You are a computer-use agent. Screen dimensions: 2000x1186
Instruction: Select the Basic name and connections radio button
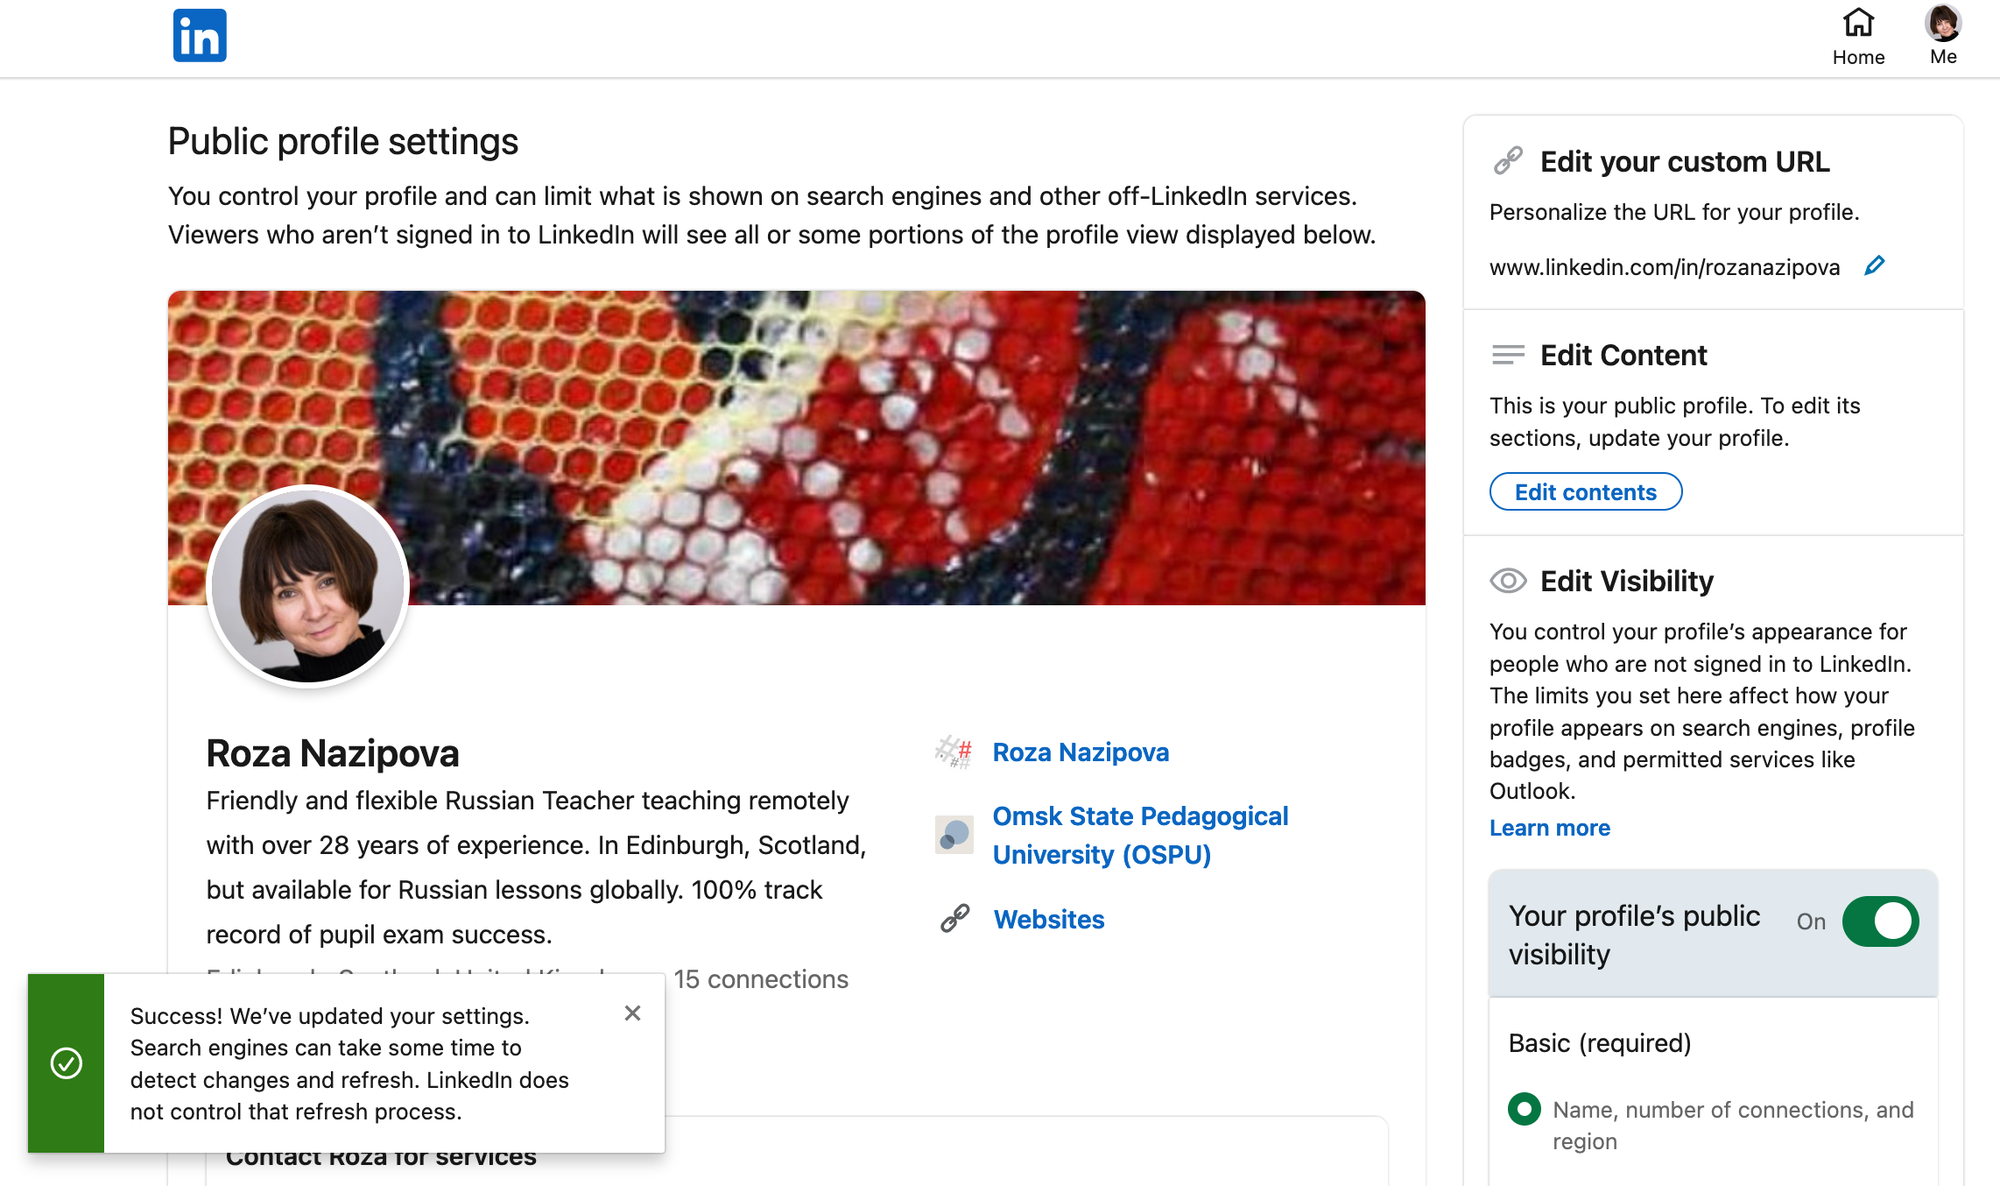coord(1524,1109)
